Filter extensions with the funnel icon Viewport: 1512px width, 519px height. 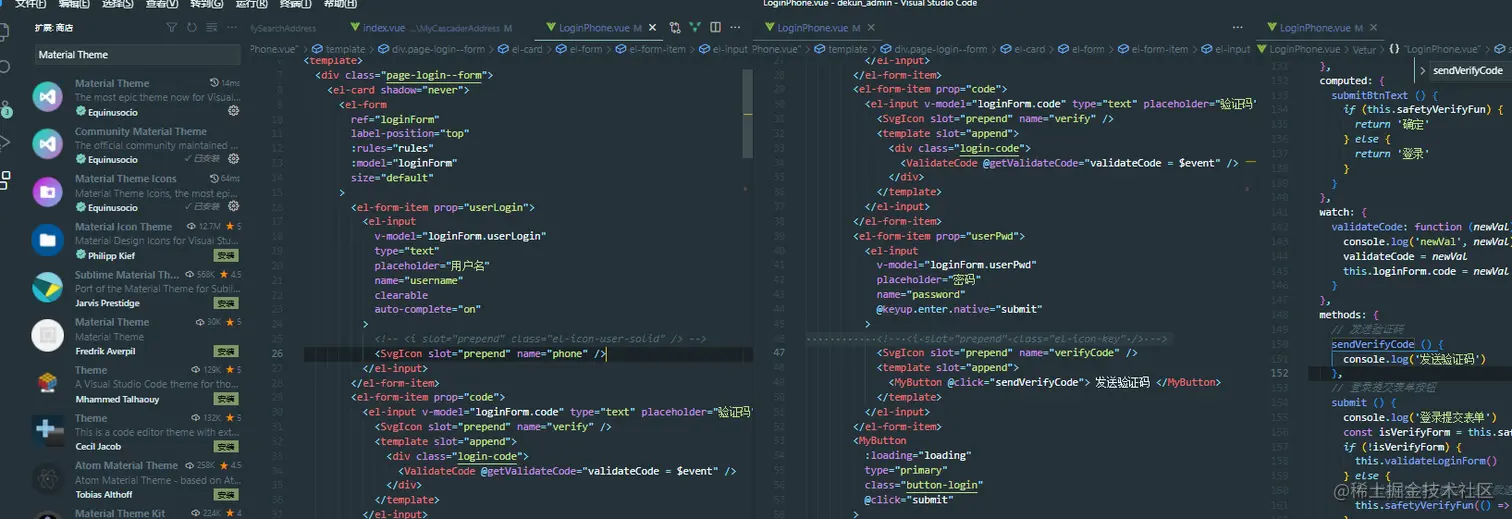tap(171, 28)
